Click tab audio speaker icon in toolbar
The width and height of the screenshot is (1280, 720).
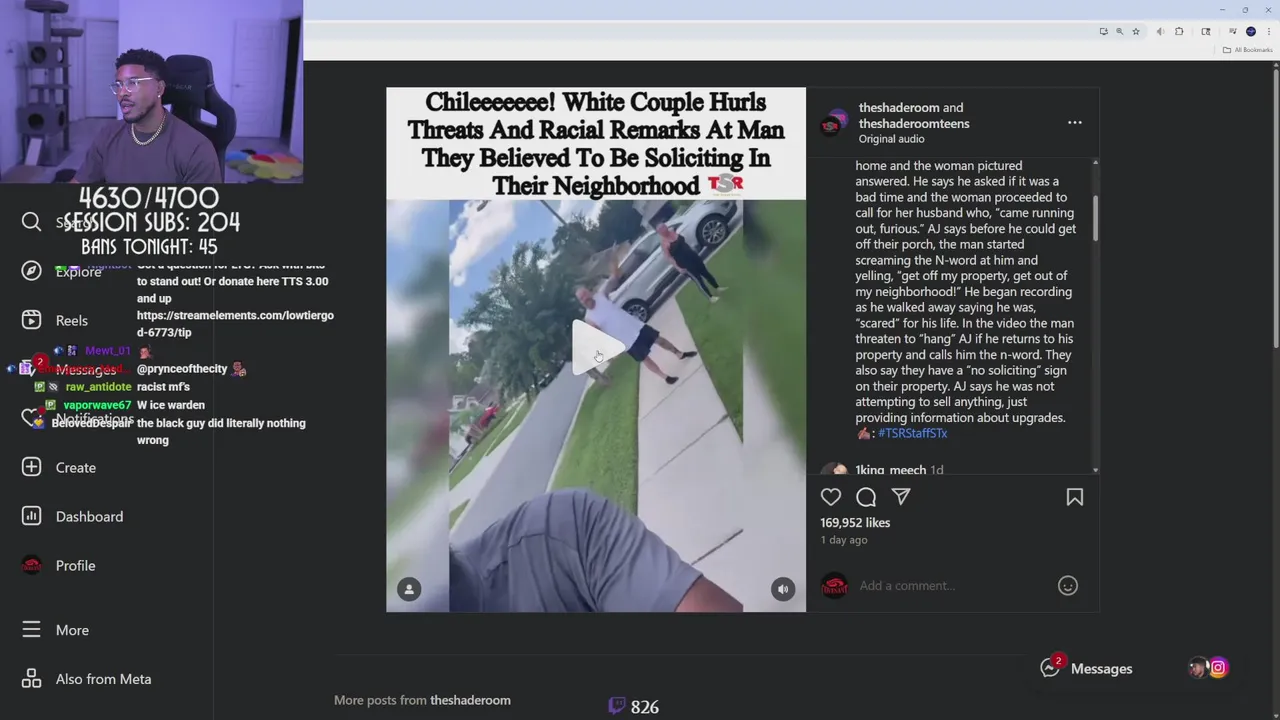(1160, 31)
